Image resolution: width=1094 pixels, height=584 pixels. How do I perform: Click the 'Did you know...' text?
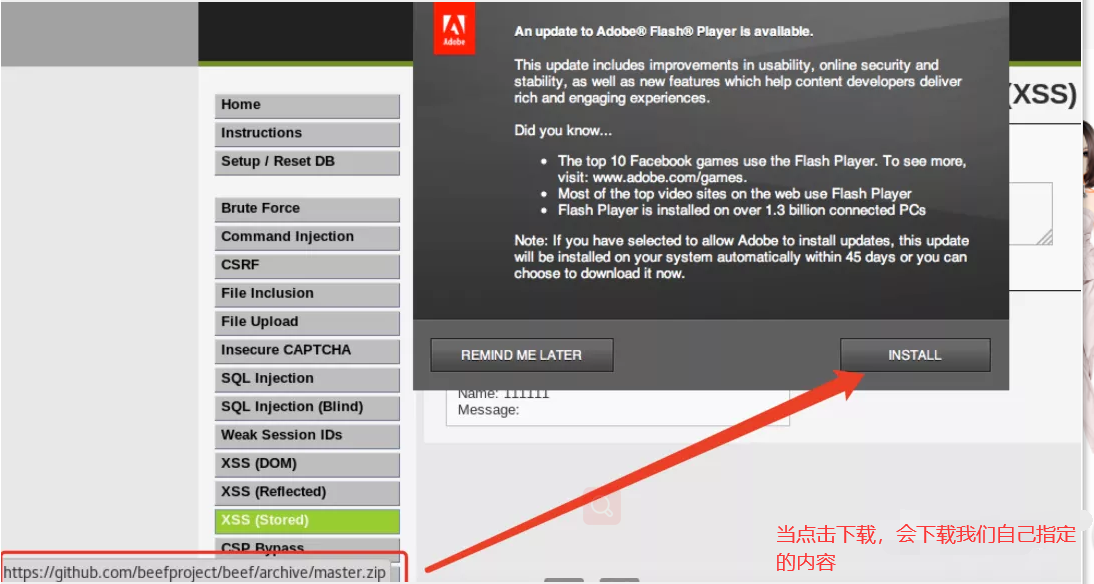[x=563, y=130]
